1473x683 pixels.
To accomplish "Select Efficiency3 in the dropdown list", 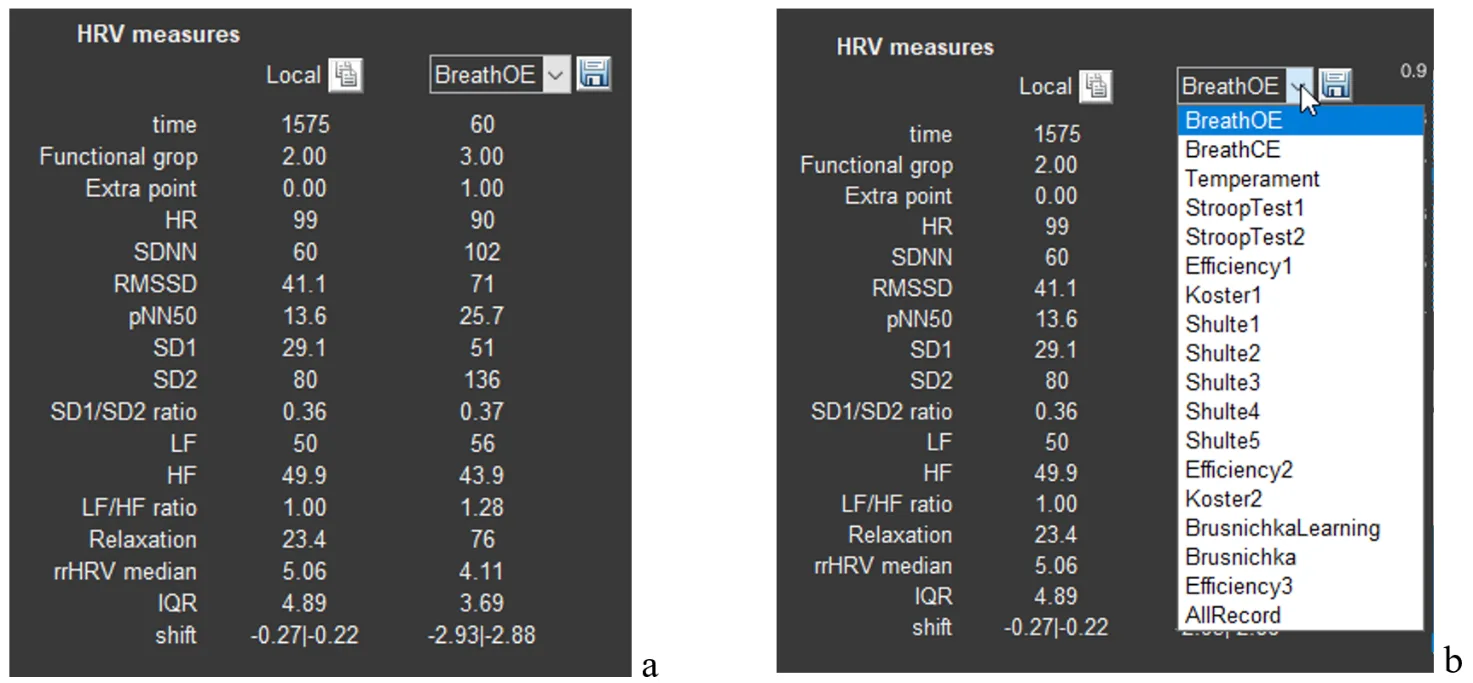I will tap(1239, 586).
